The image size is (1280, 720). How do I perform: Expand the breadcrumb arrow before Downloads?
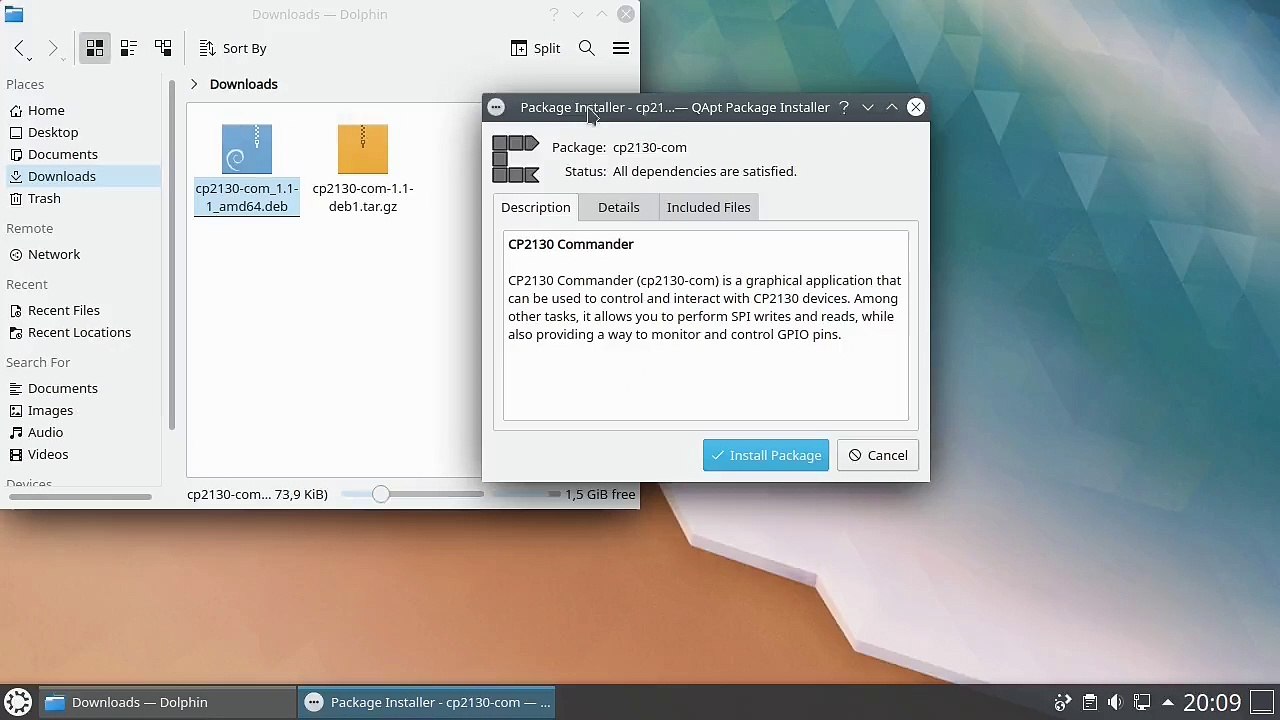coord(194,84)
